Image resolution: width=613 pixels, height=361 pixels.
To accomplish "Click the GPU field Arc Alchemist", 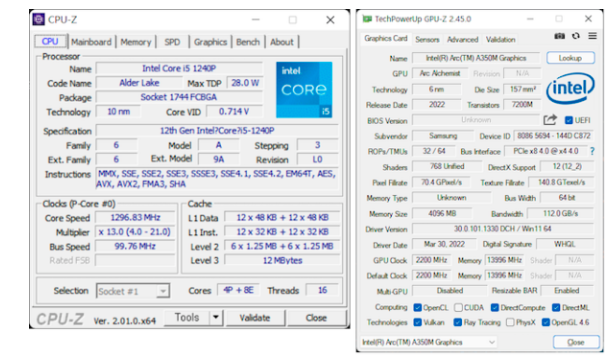I will point(440,73).
